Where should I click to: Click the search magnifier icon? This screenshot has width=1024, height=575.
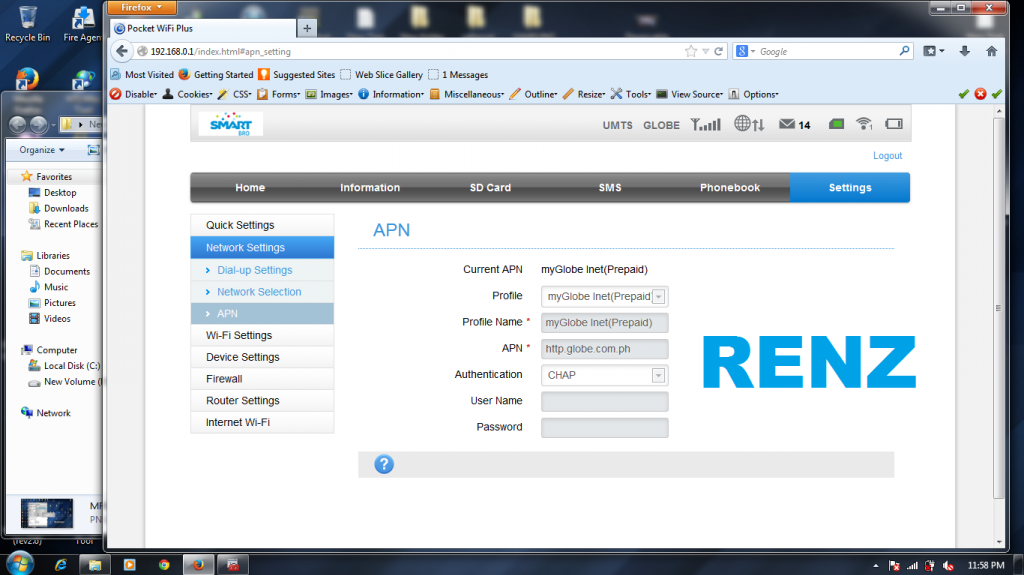pyautogui.click(x=904, y=51)
